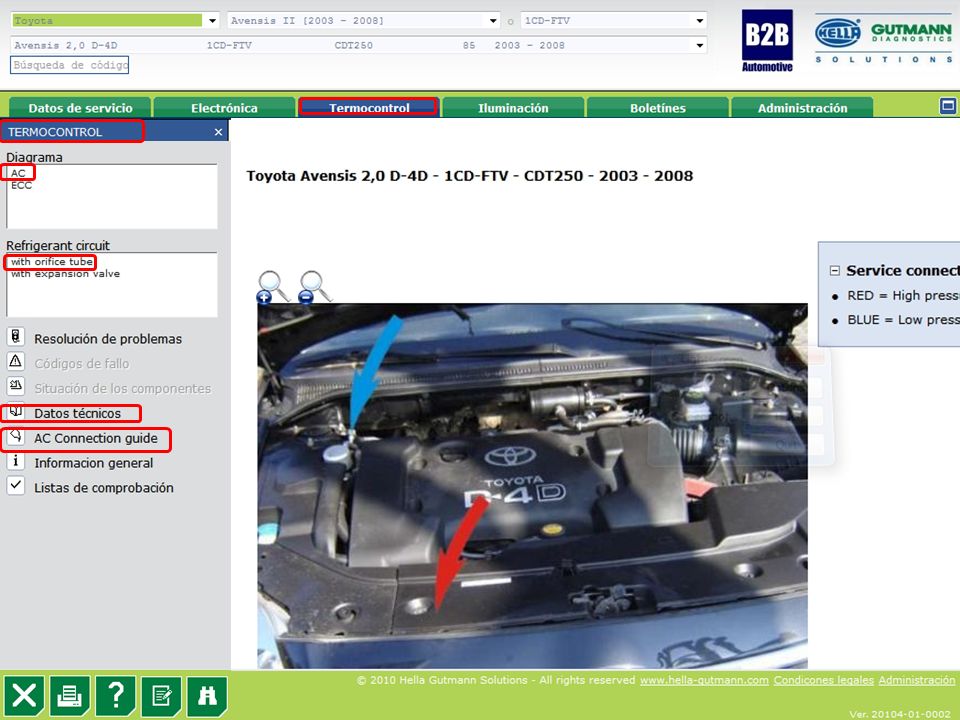Image resolution: width=960 pixels, height=720 pixels.
Task: Click the BLUE = Low pressure entry
Action: coord(903,320)
